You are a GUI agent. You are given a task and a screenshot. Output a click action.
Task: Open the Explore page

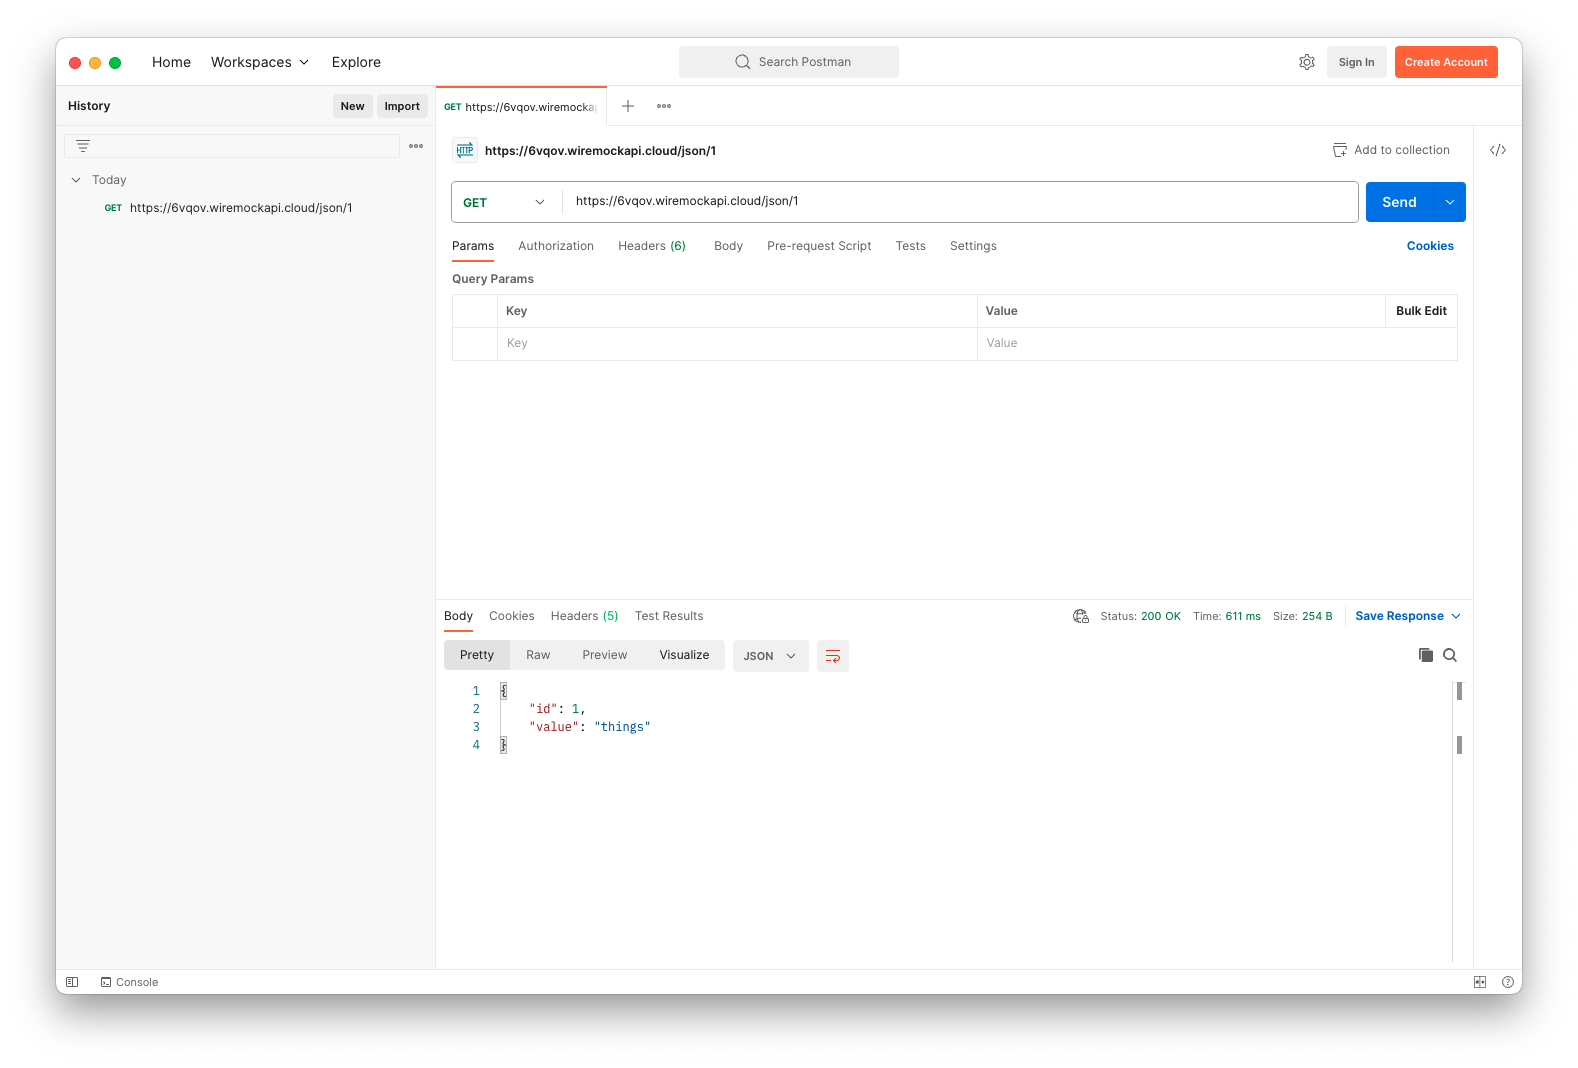356,62
